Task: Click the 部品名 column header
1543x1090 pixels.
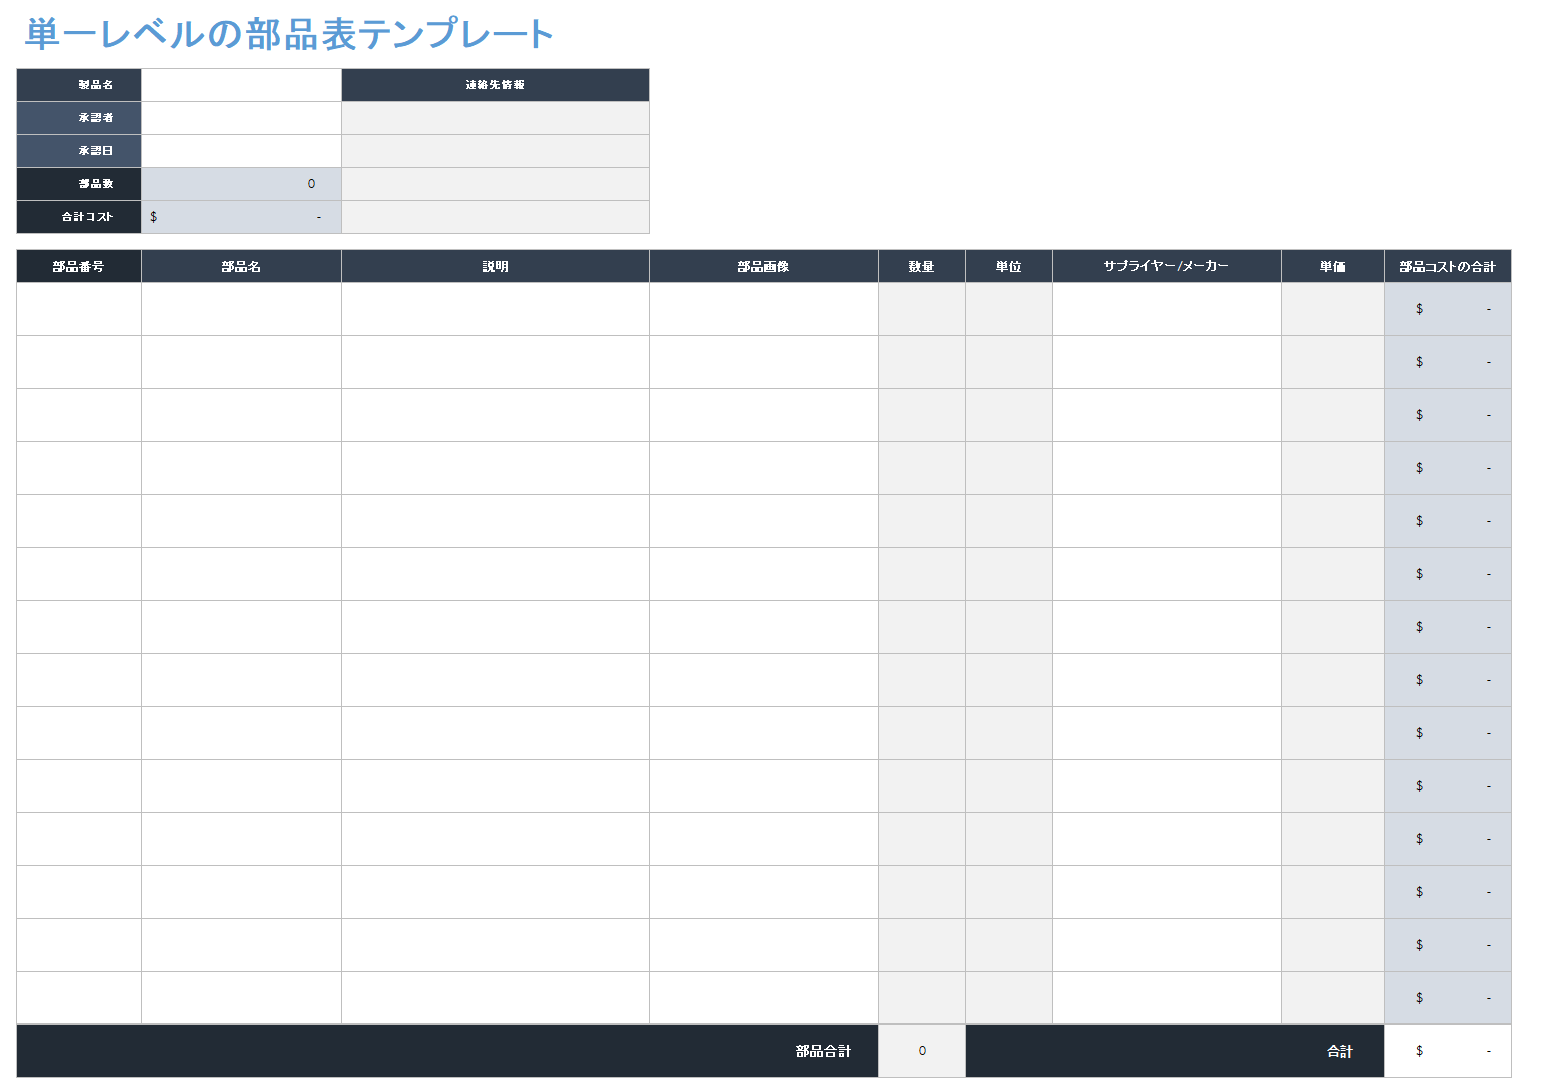Action: (241, 266)
